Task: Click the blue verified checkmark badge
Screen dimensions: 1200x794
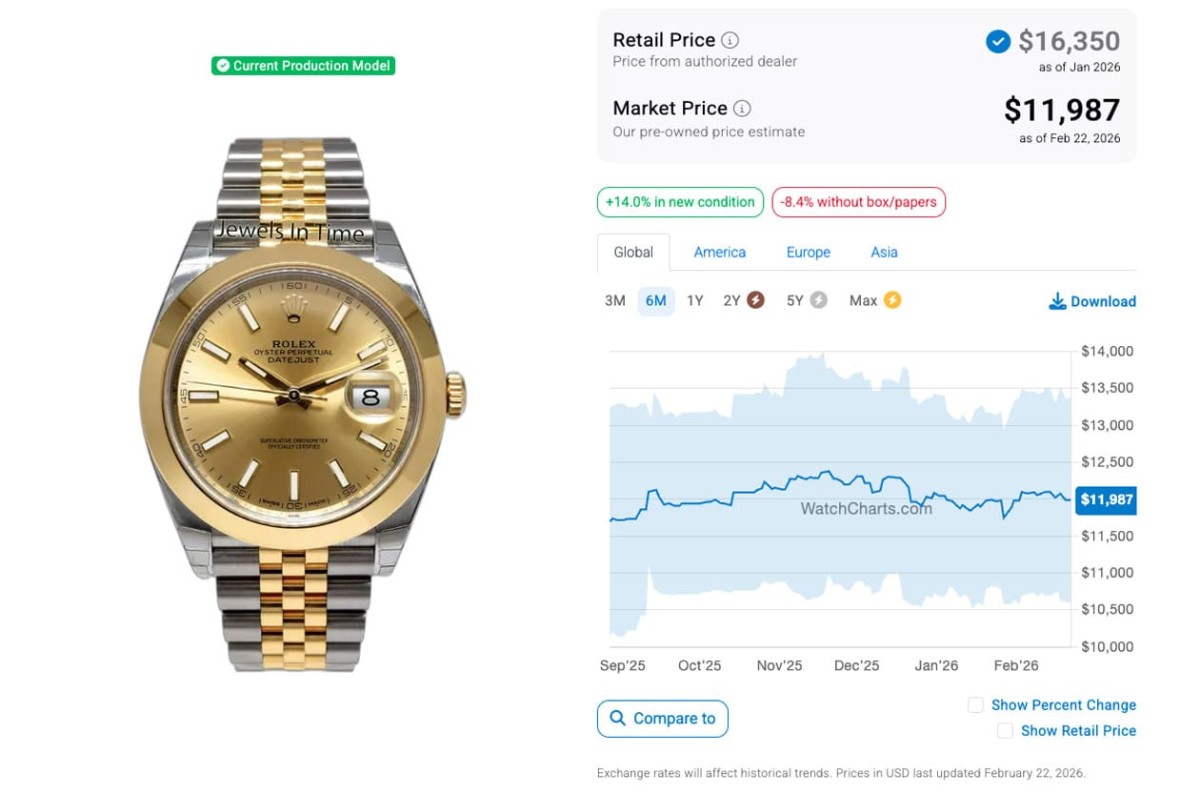Action: coord(997,41)
